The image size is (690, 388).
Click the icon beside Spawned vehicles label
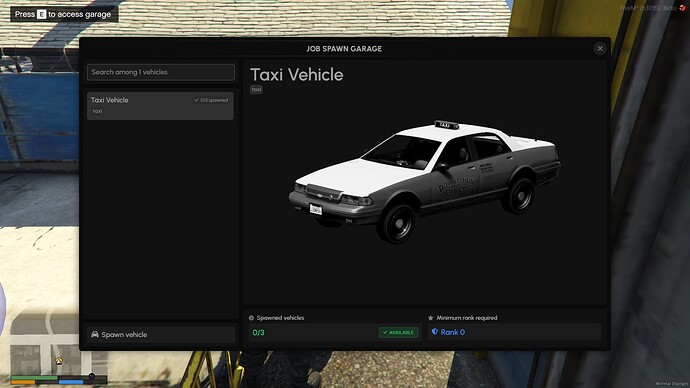251,318
